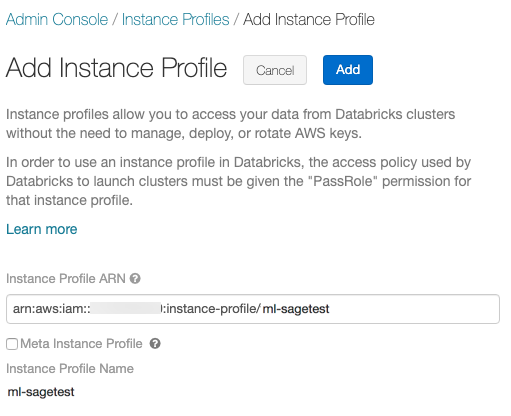511x416 pixels.
Task: Click the Meta Instance Profile label text
Action: click(x=81, y=343)
